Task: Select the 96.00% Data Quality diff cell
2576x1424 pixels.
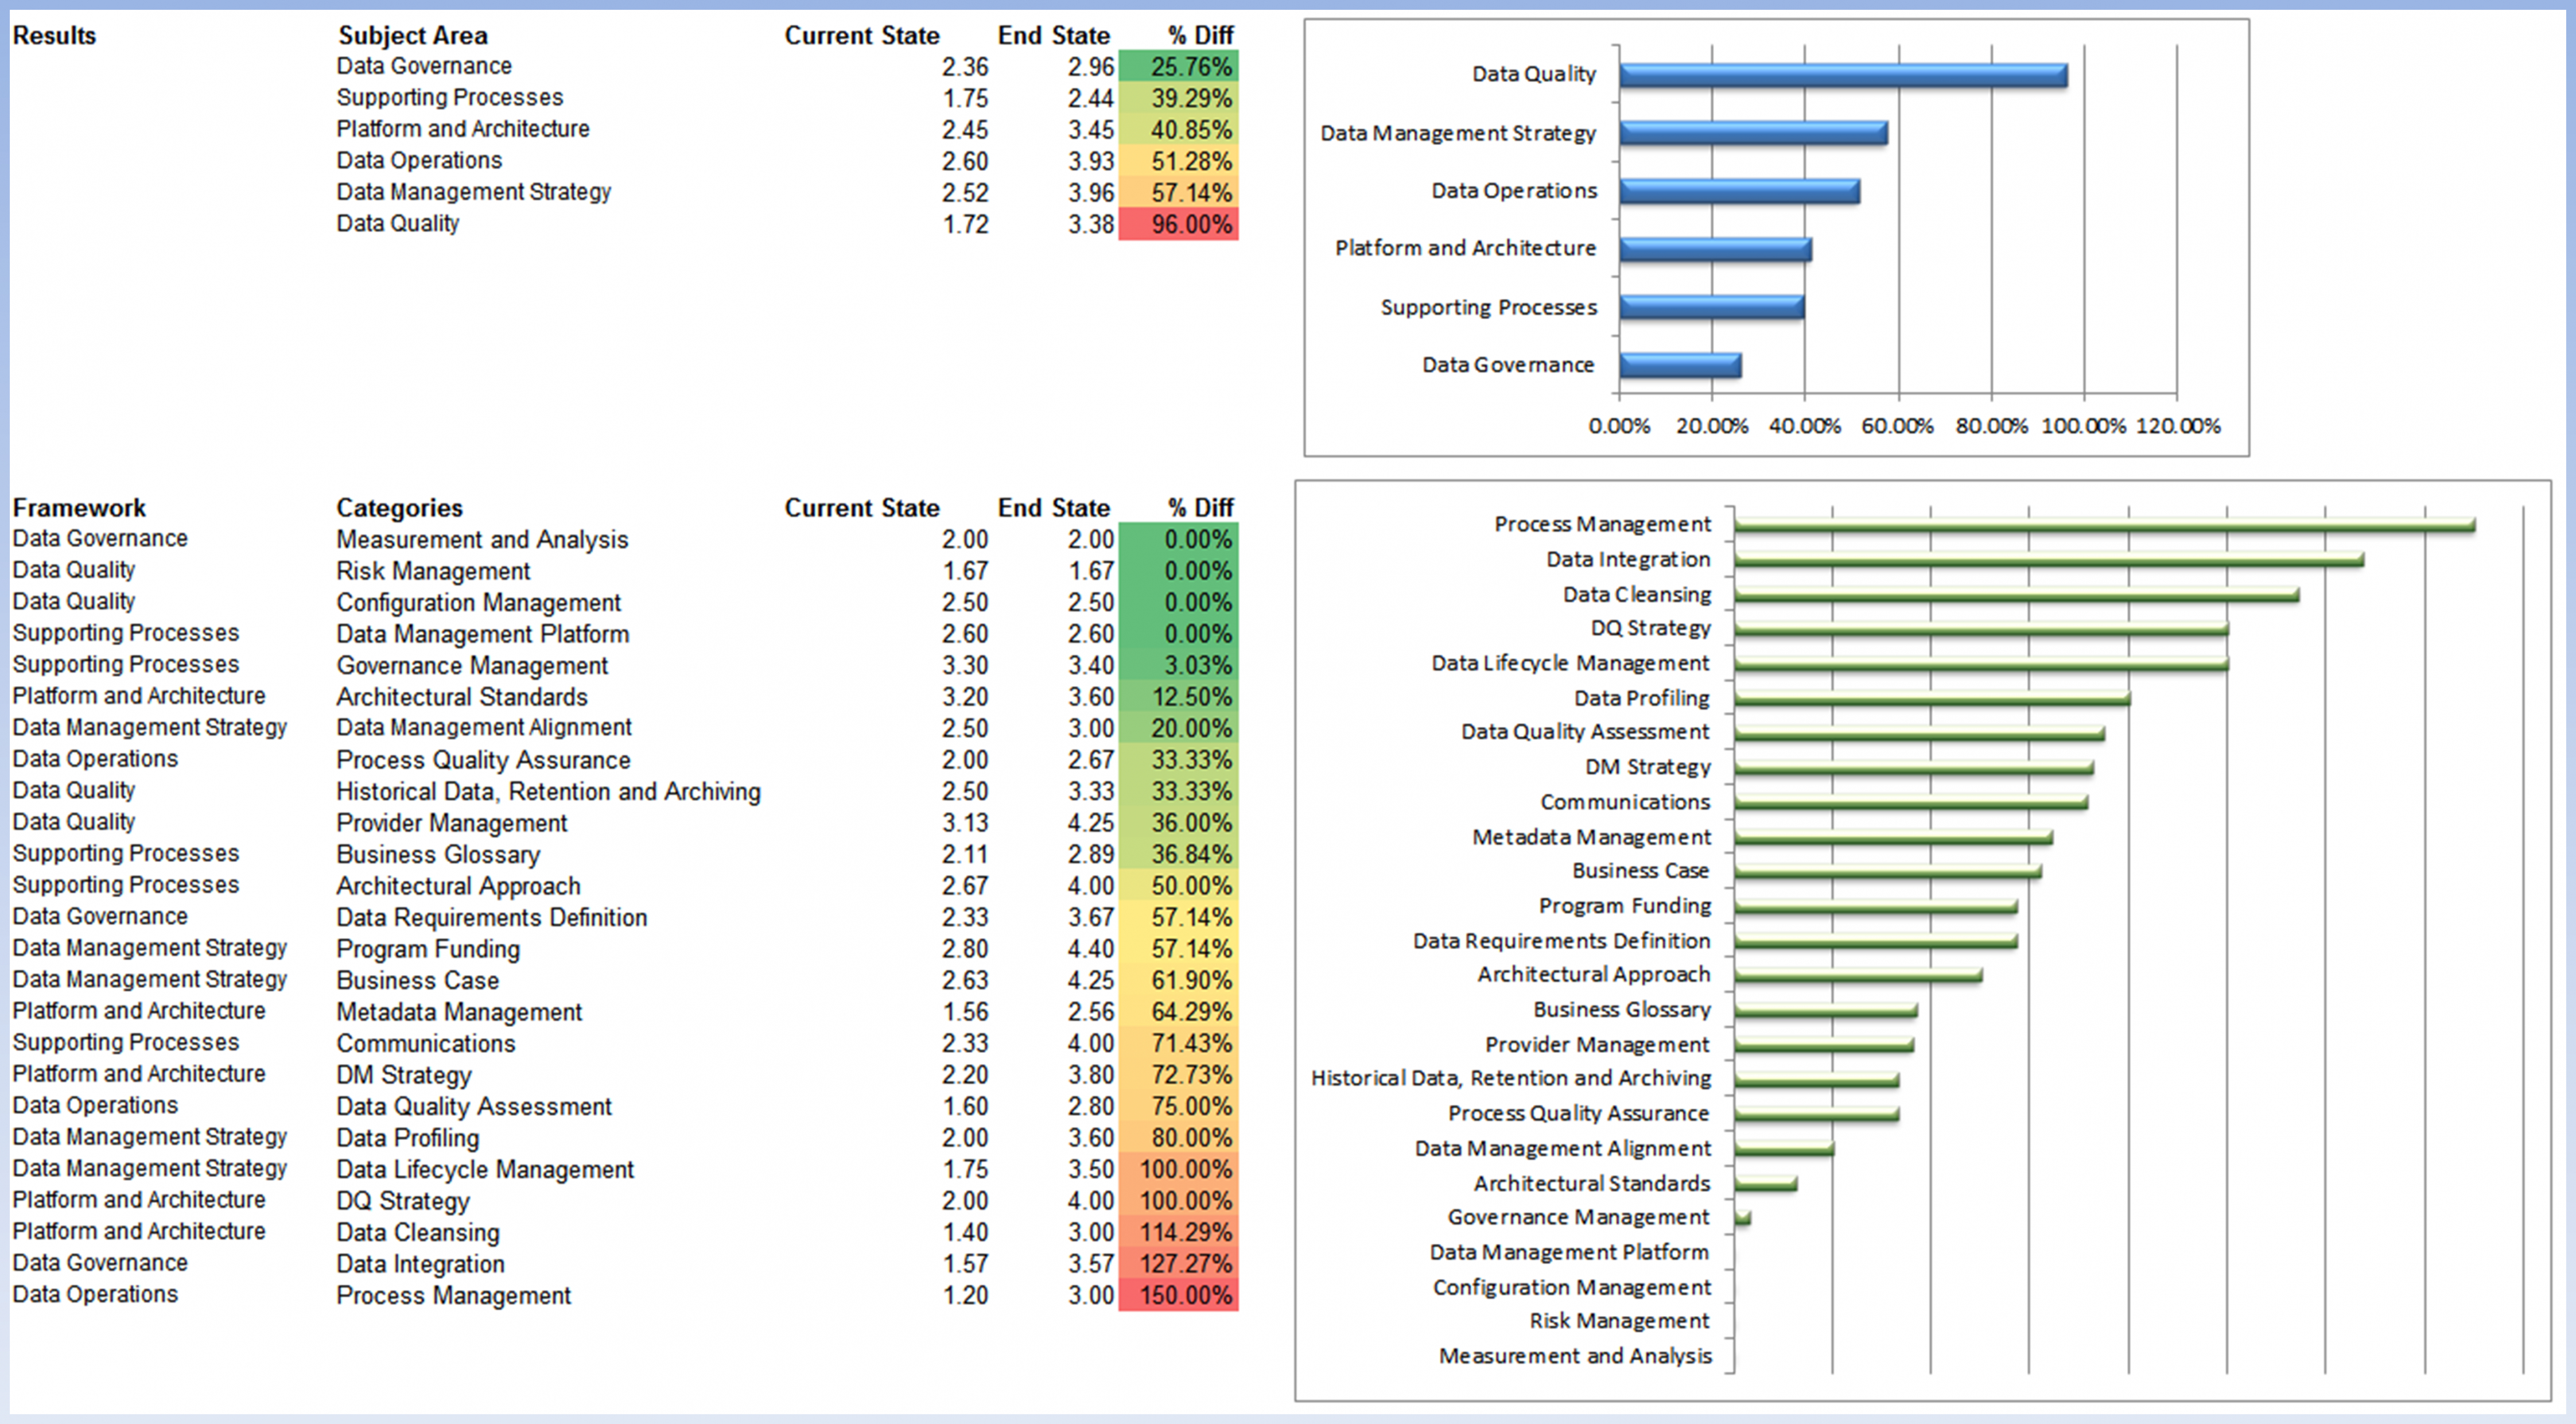Action: click(1178, 224)
